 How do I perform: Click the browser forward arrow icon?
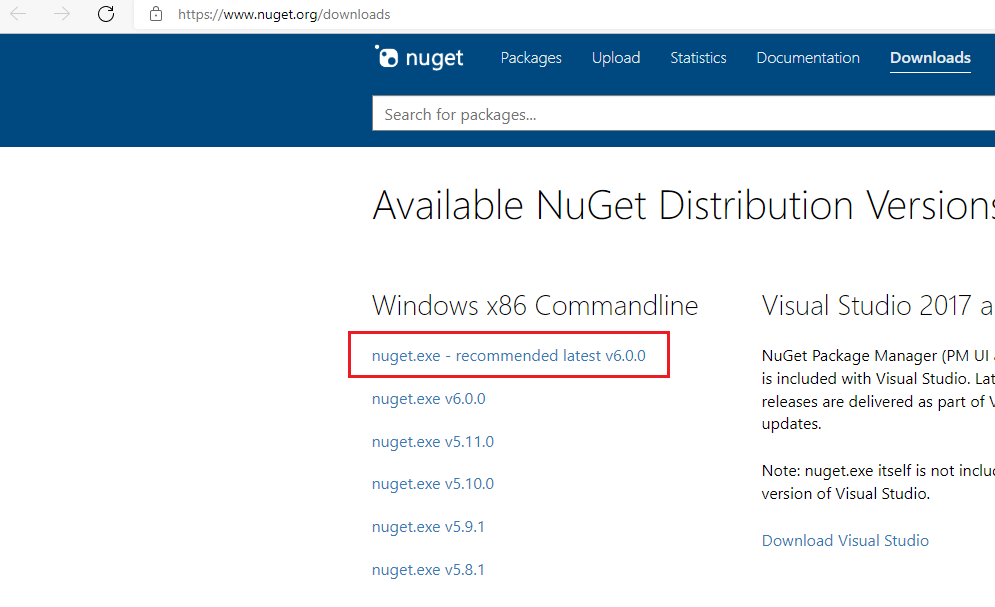(x=62, y=15)
